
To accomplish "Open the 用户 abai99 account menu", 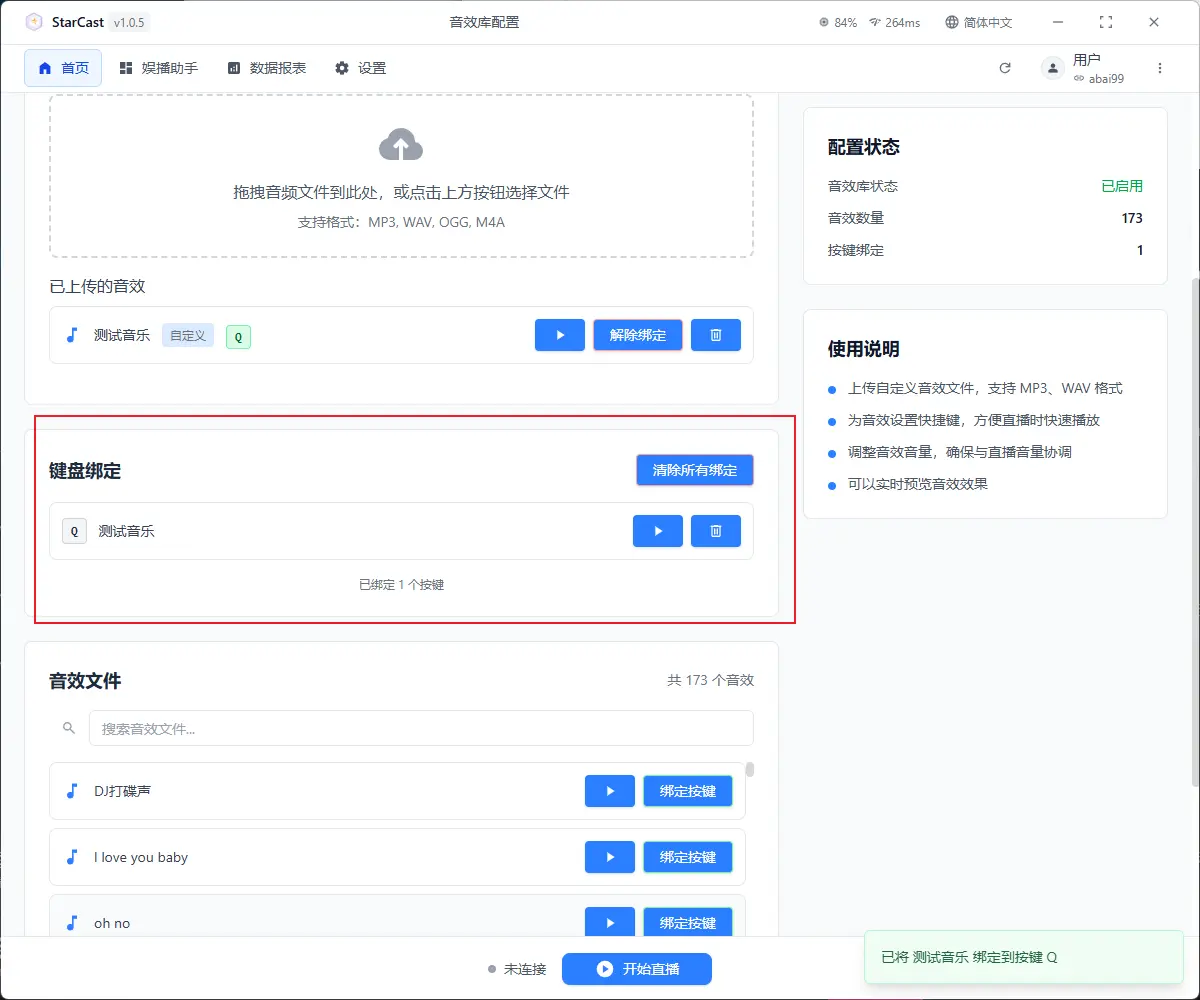I will pyautogui.click(x=1084, y=68).
